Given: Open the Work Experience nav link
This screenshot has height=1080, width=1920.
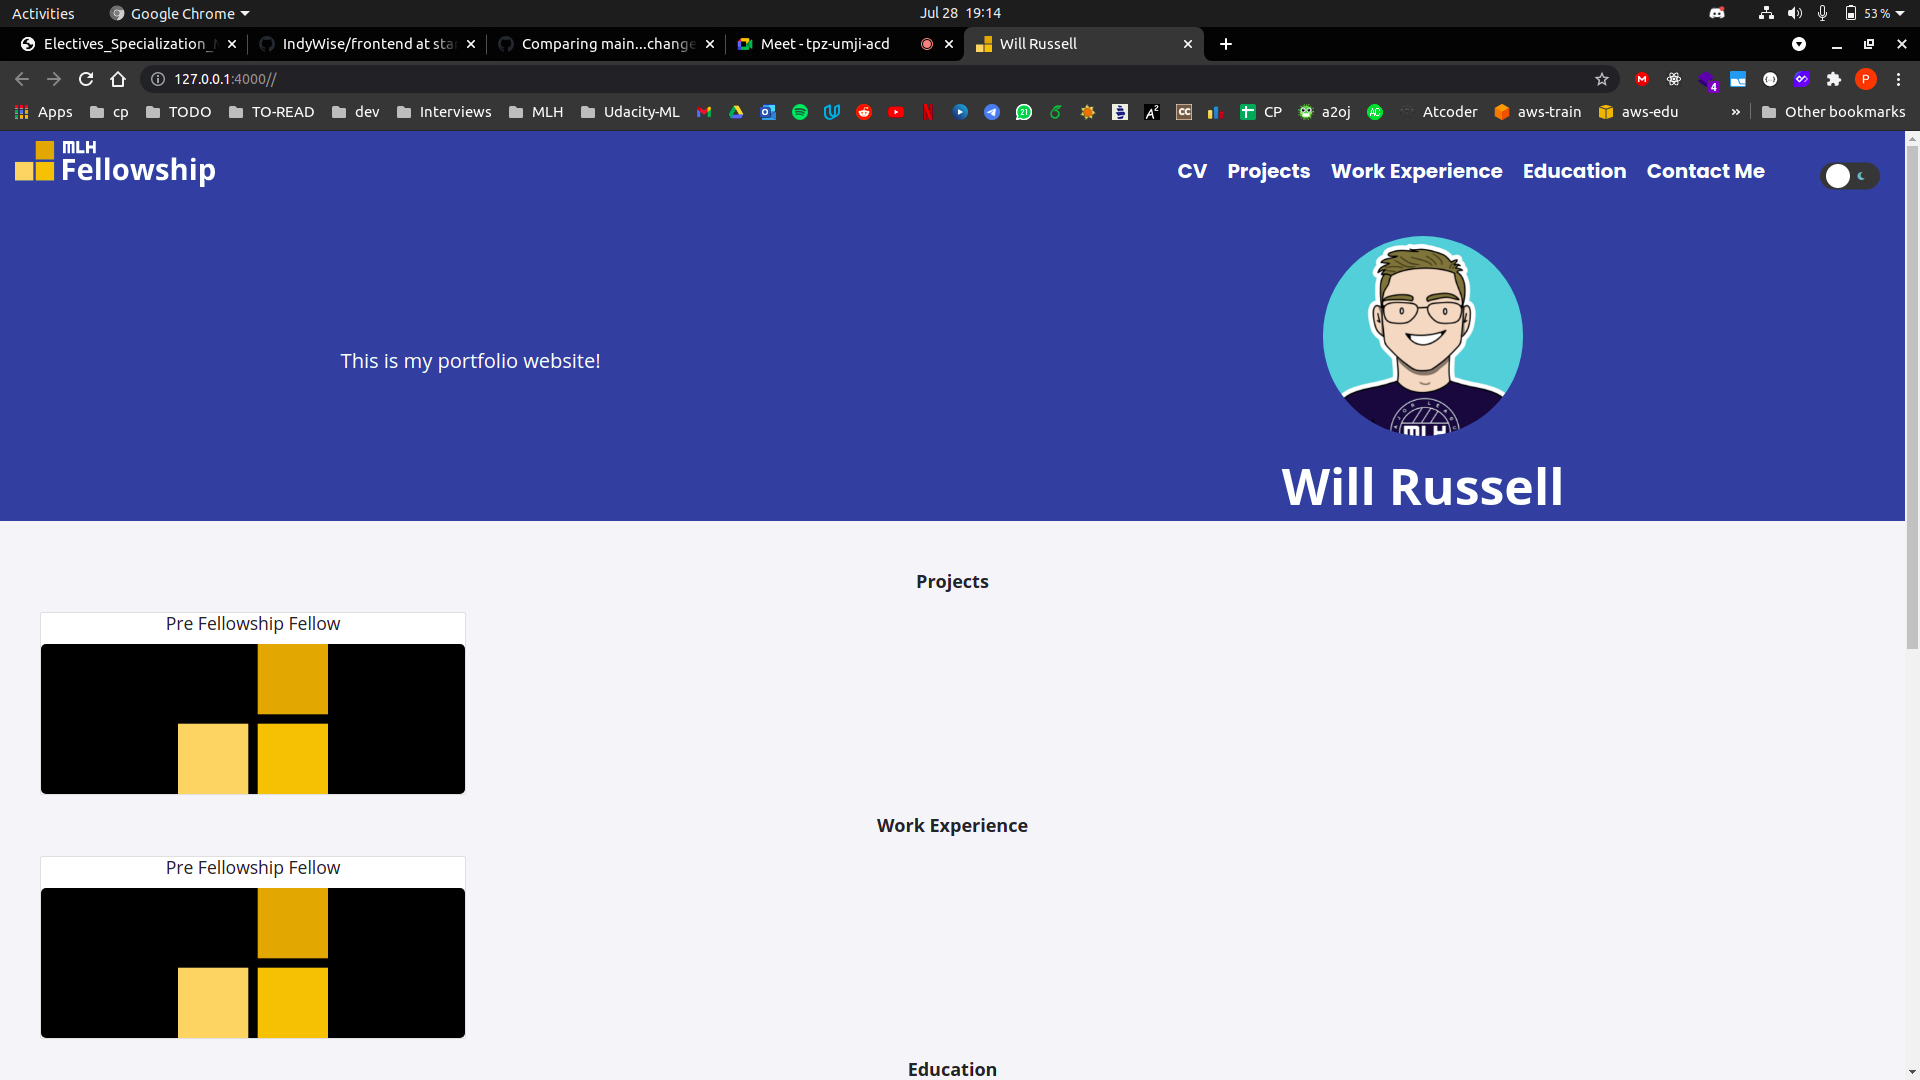Looking at the screenshot, I should pos(1416,171).
